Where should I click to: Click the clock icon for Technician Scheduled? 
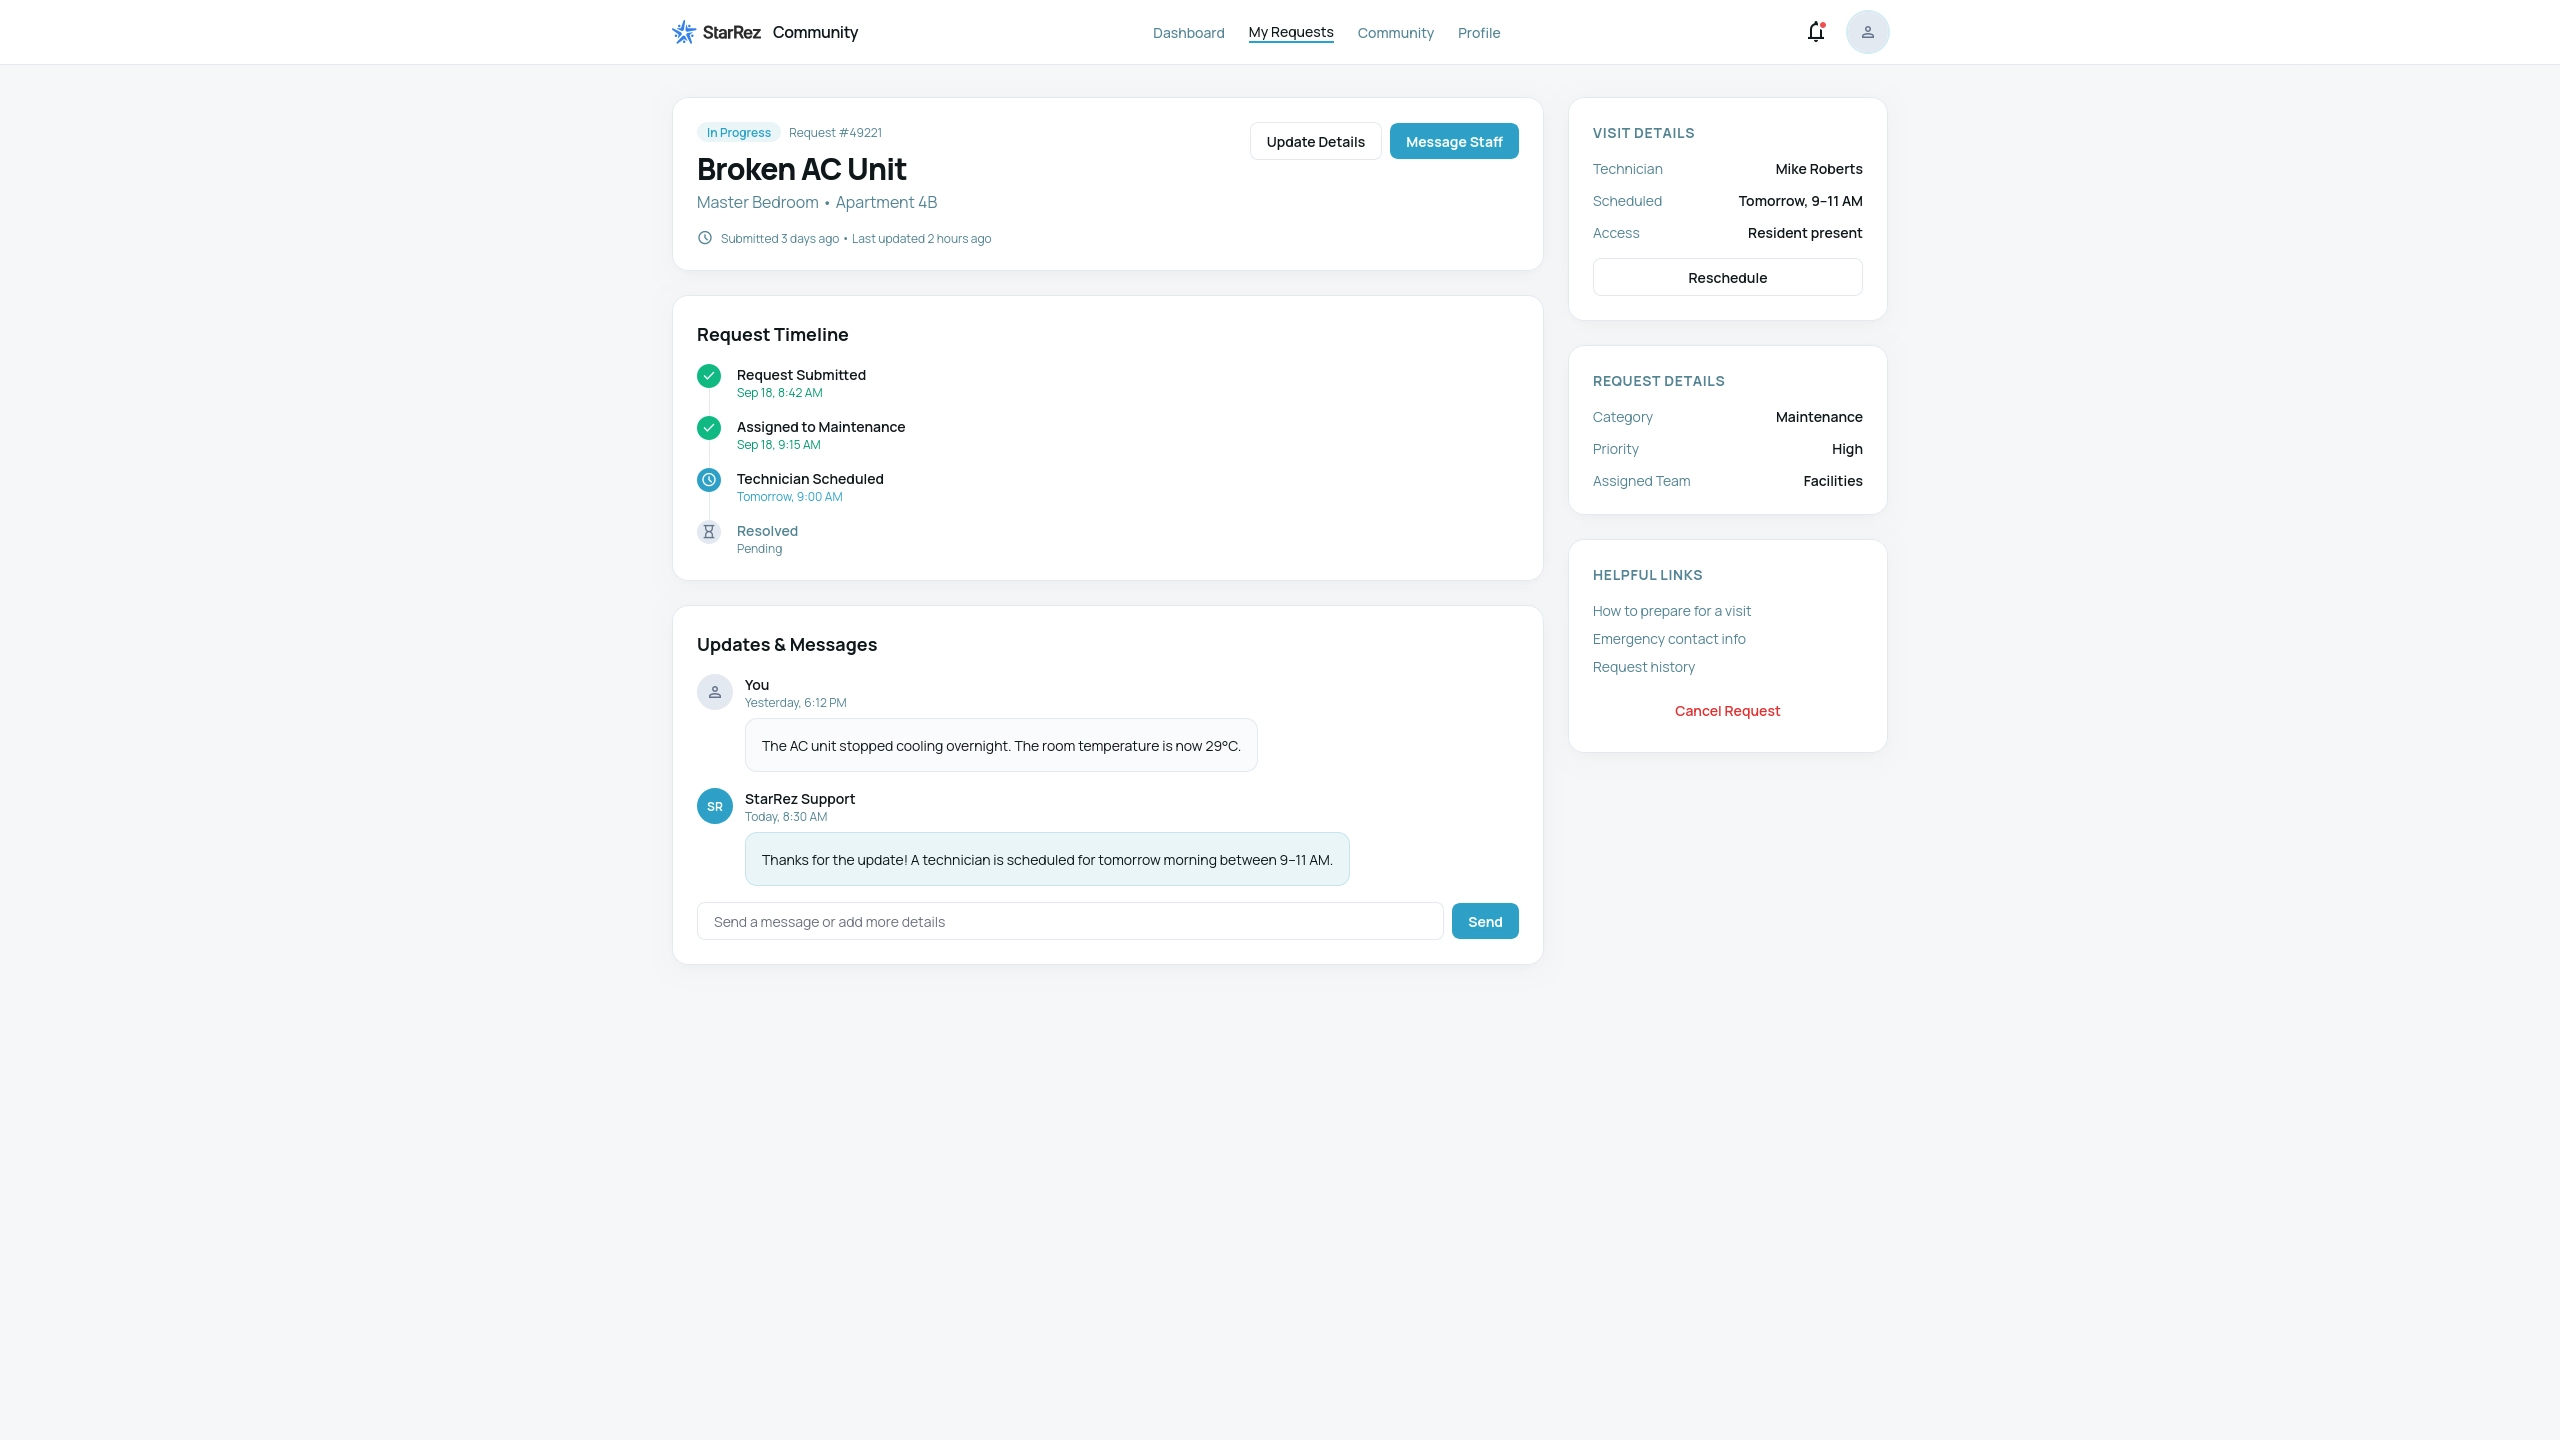point(709,480)
